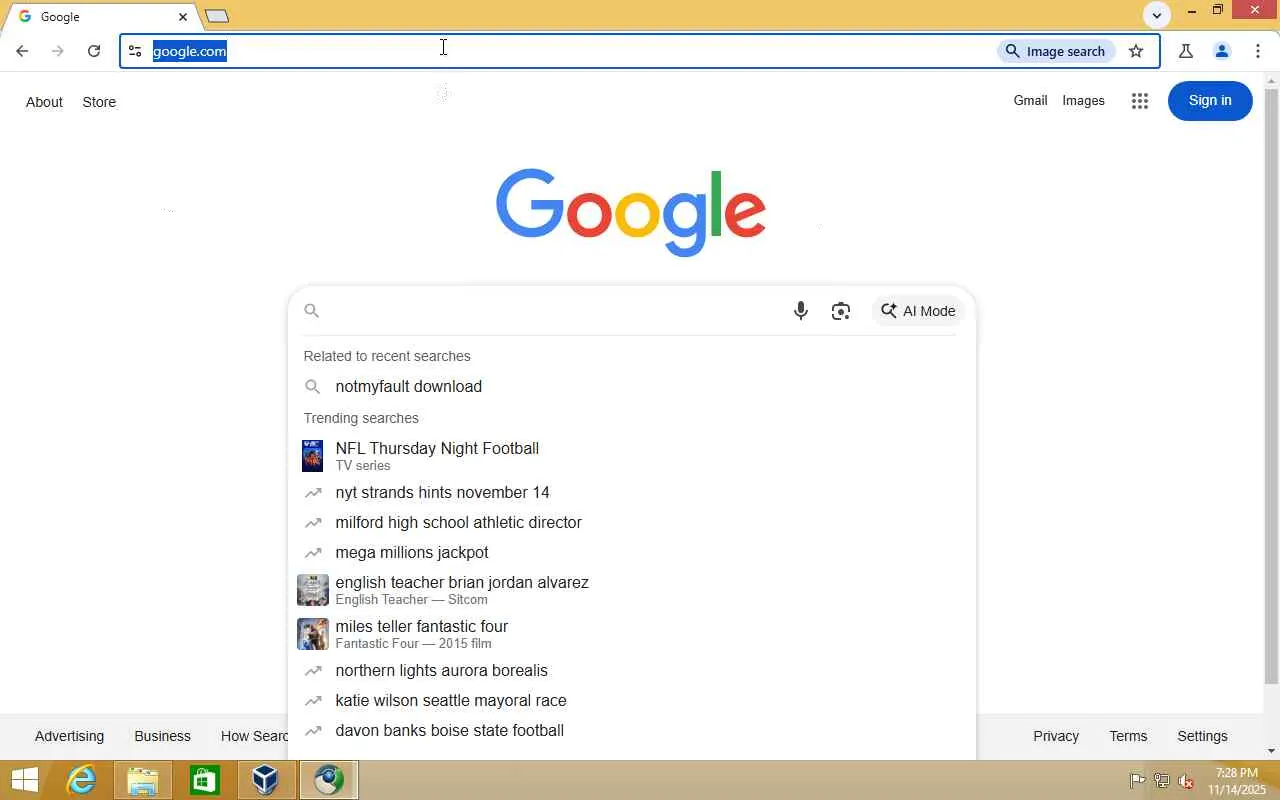Image resolution: width=1280 pixels, height=800 pixels.
Task: Open the tab search dropdown
Action: [x=1157, y=15]
